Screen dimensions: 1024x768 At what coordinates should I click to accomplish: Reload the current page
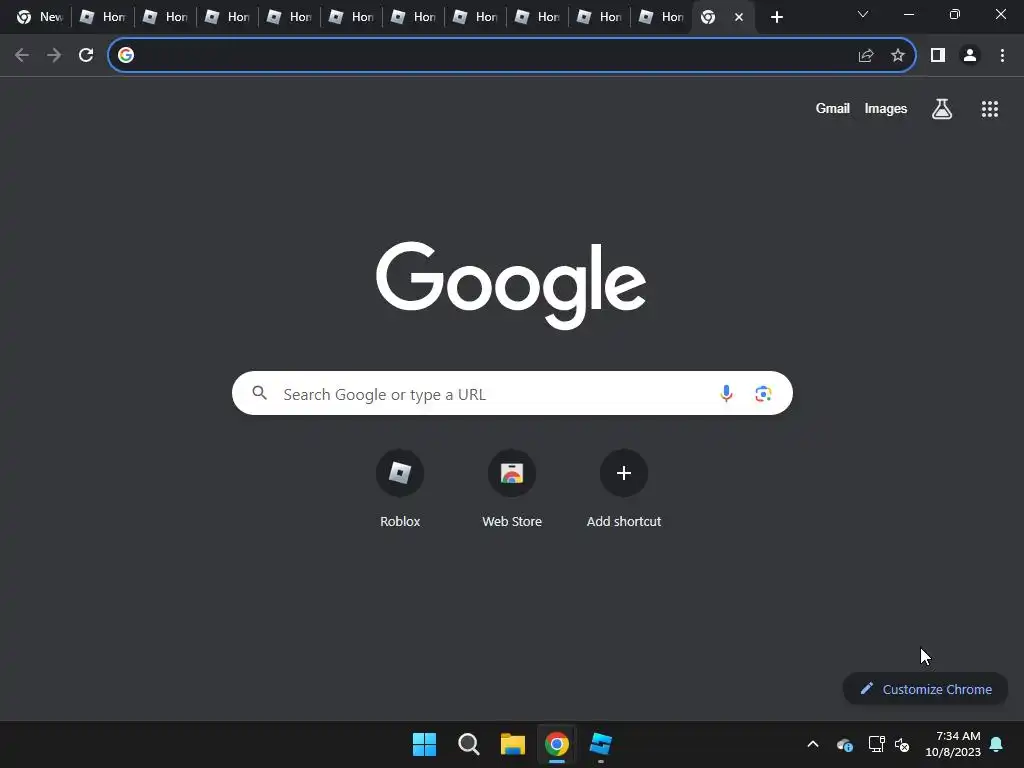tap(86, 56)
